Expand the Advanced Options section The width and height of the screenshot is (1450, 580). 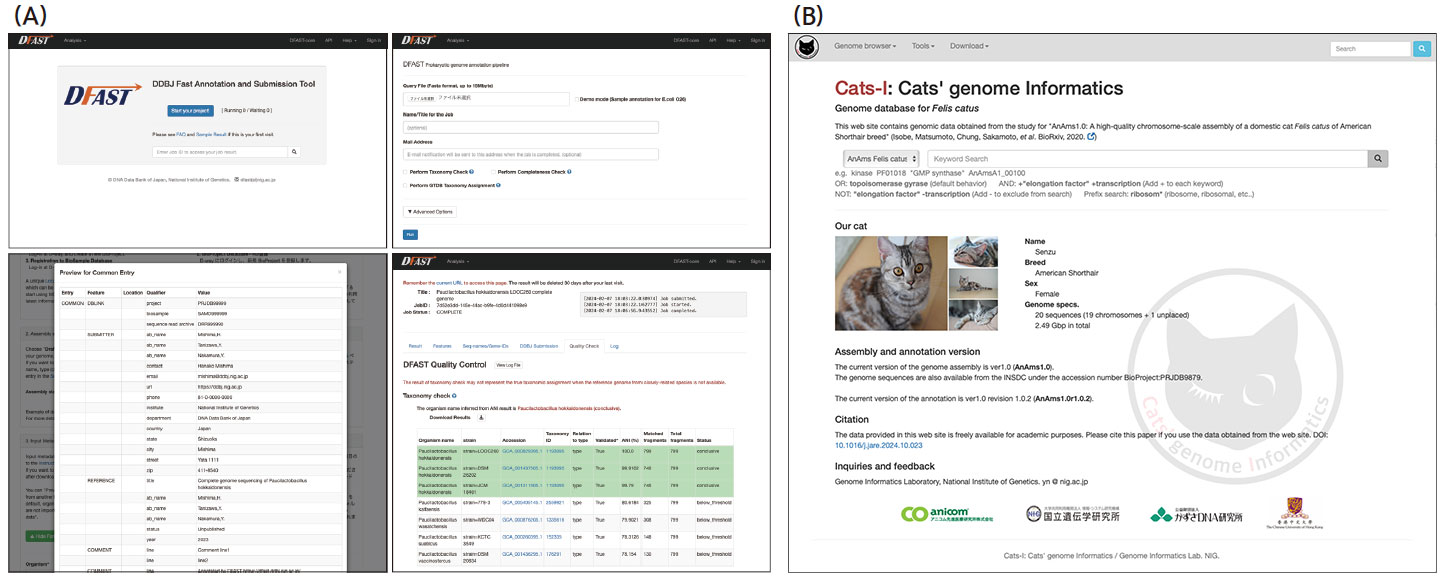tap(430, 211)
